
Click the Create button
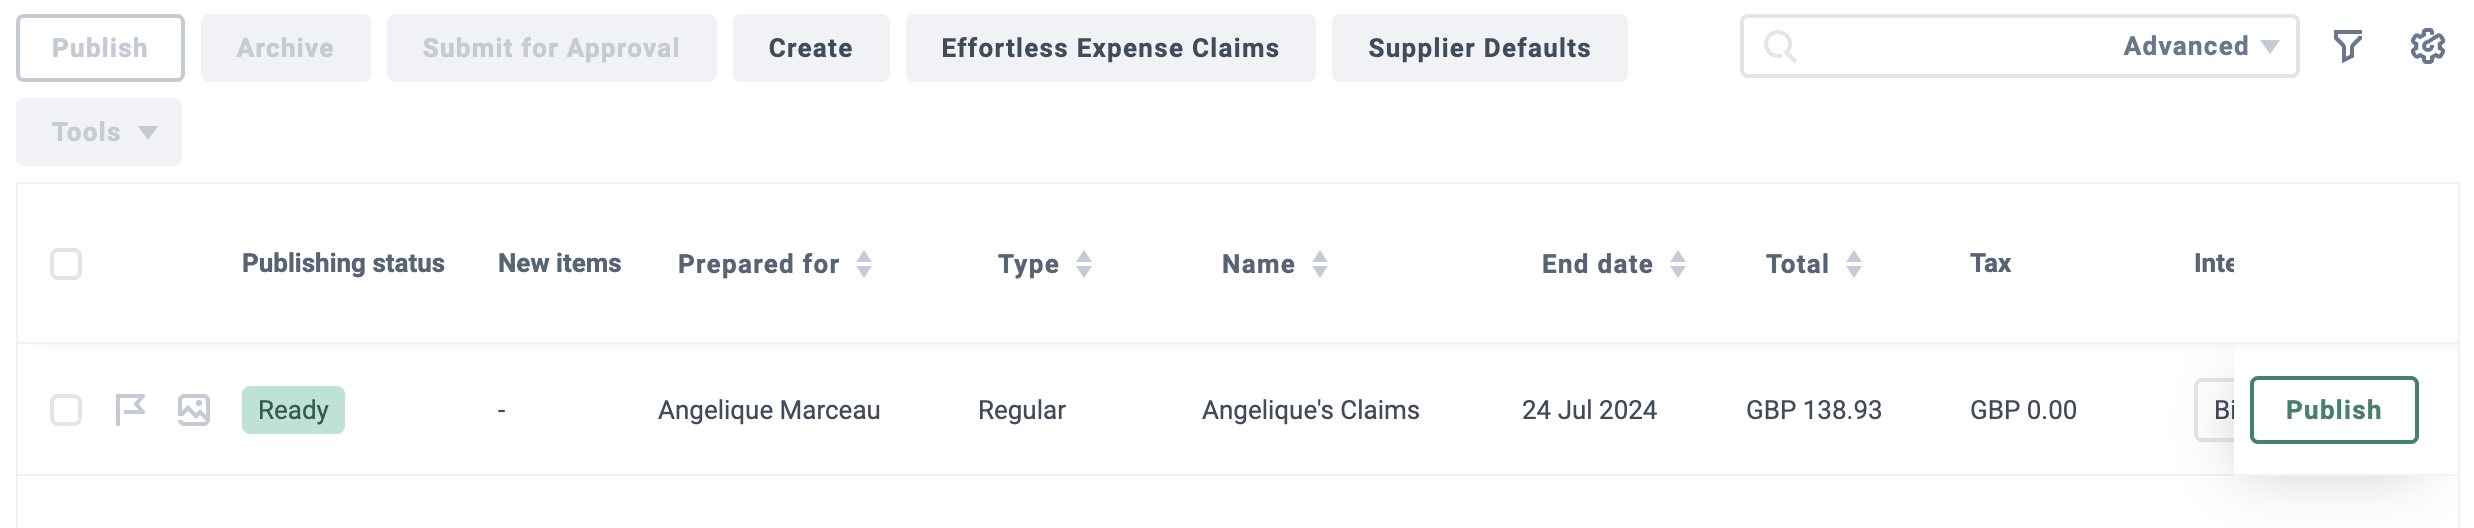[811, 48]
